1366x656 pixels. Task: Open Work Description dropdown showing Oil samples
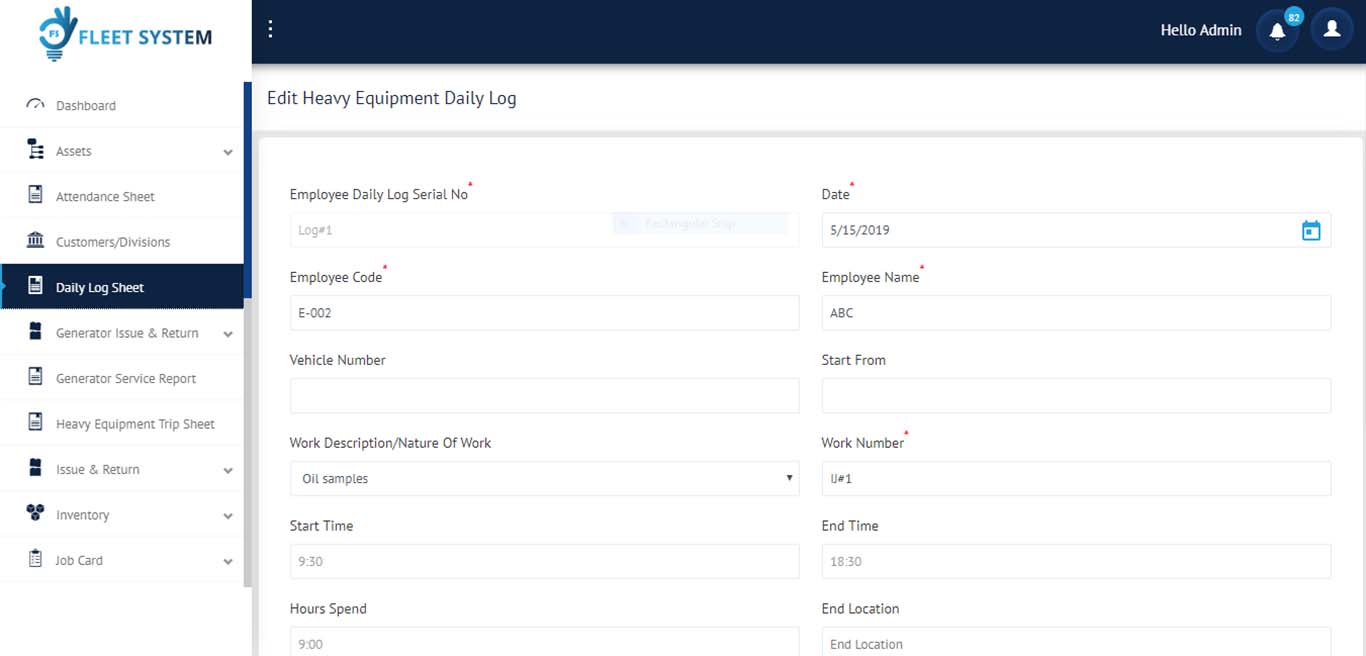(x=544, y=479)
